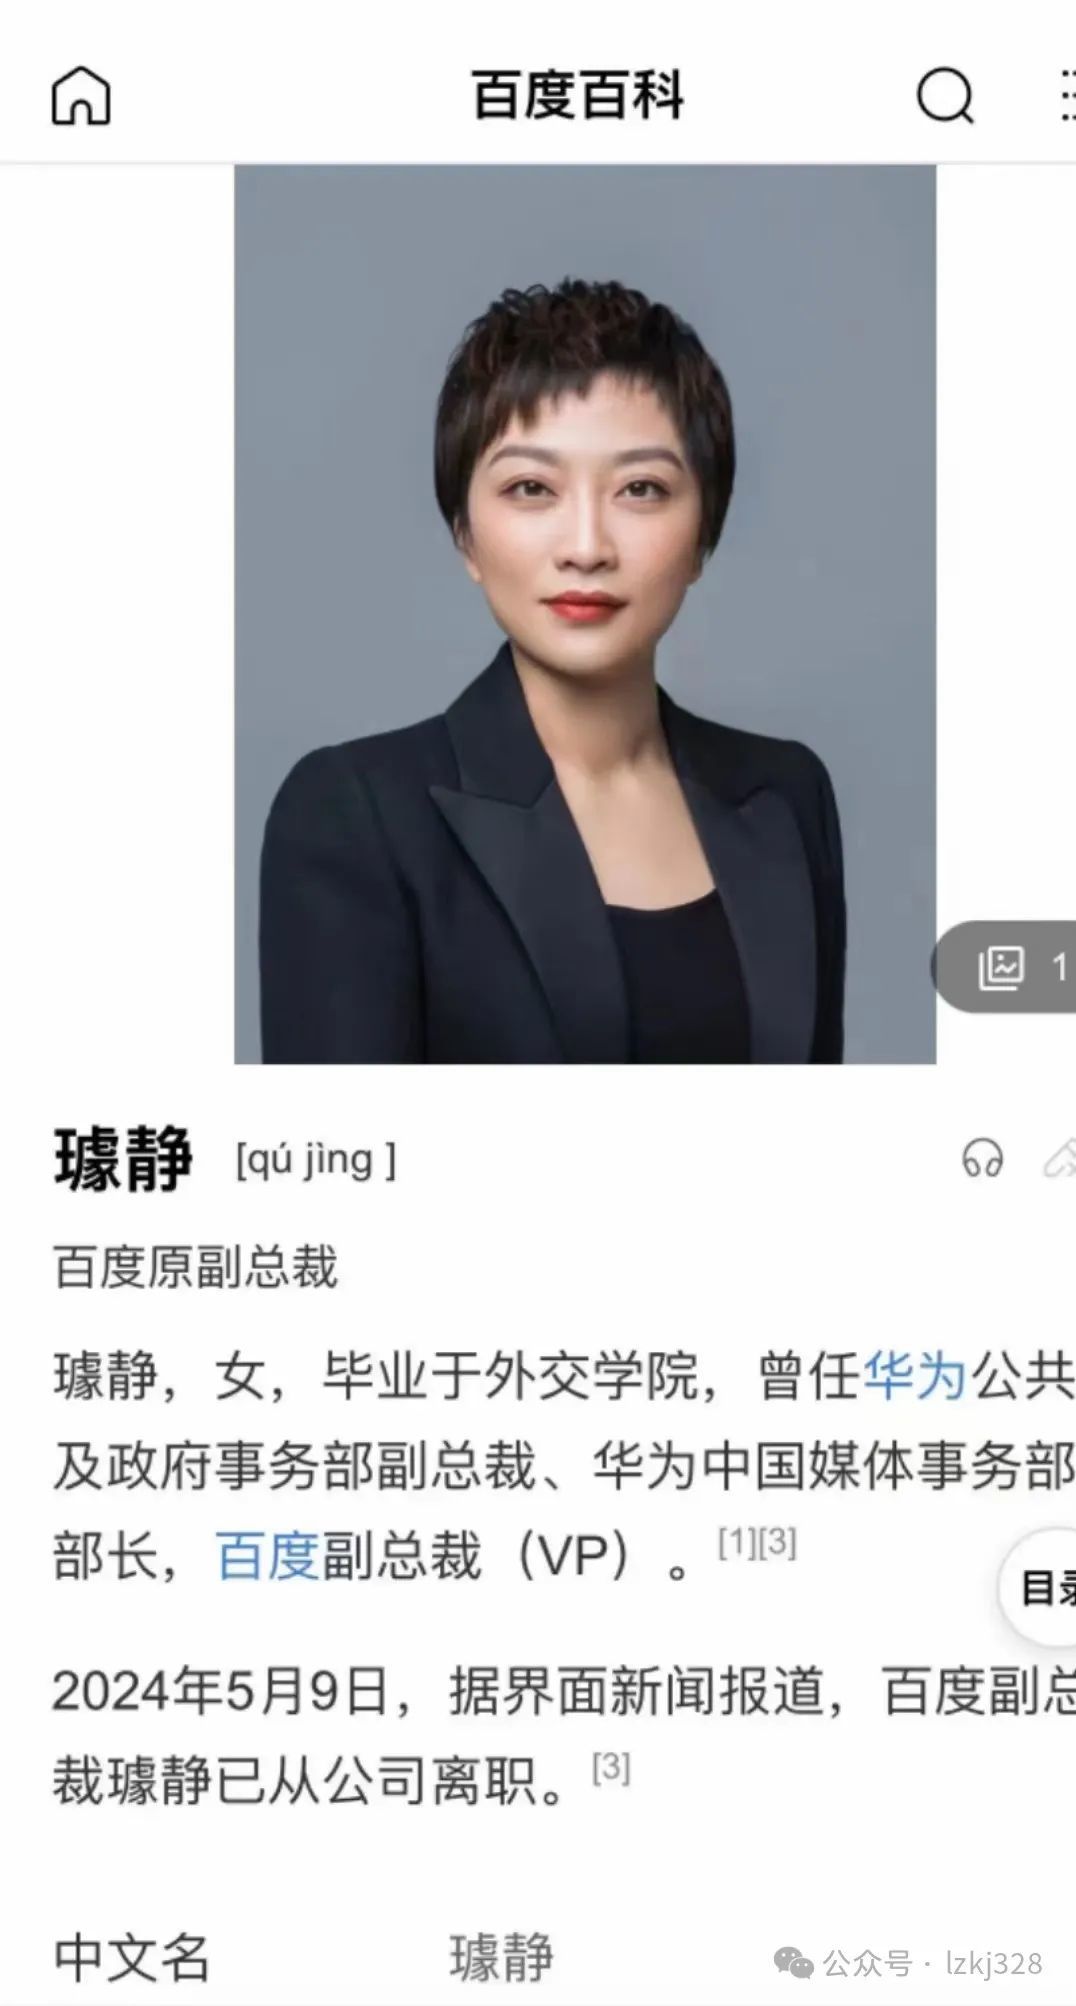1076x2006 pixels.
Task: Tap the home icon in header
Action: click(80, 96)
